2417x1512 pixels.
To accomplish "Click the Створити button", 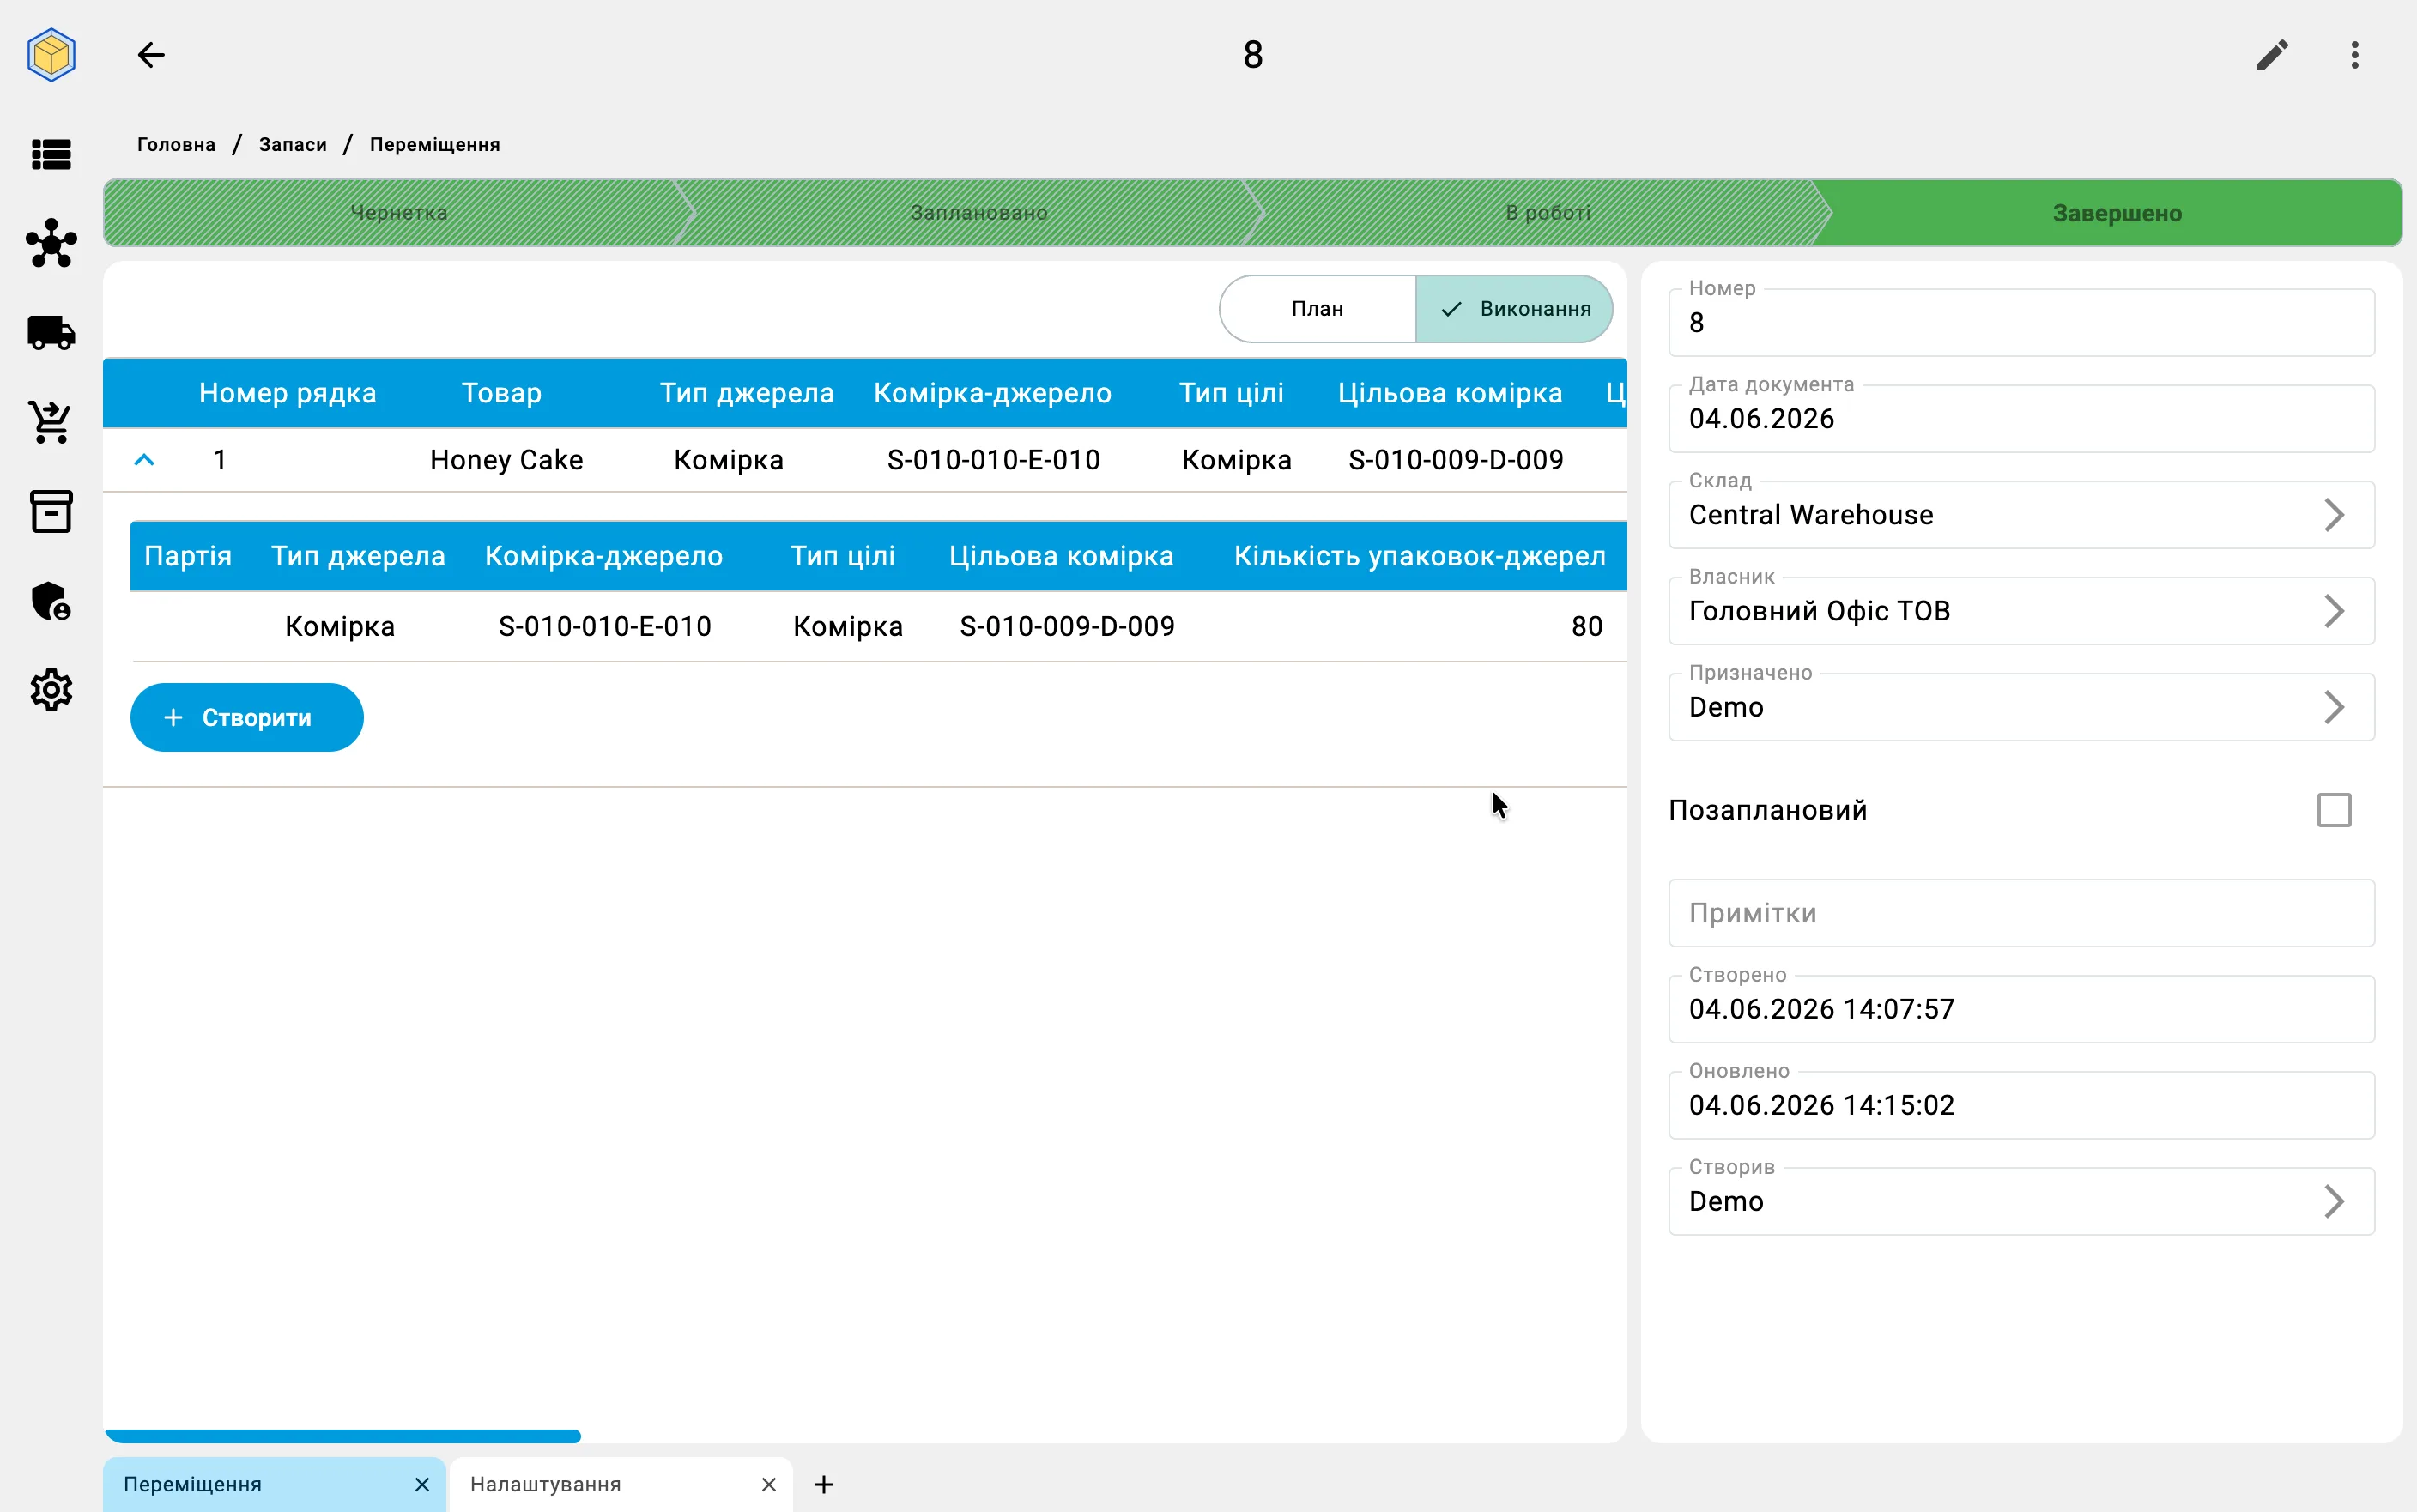I will pyautogui.click(x=246, y=717).
